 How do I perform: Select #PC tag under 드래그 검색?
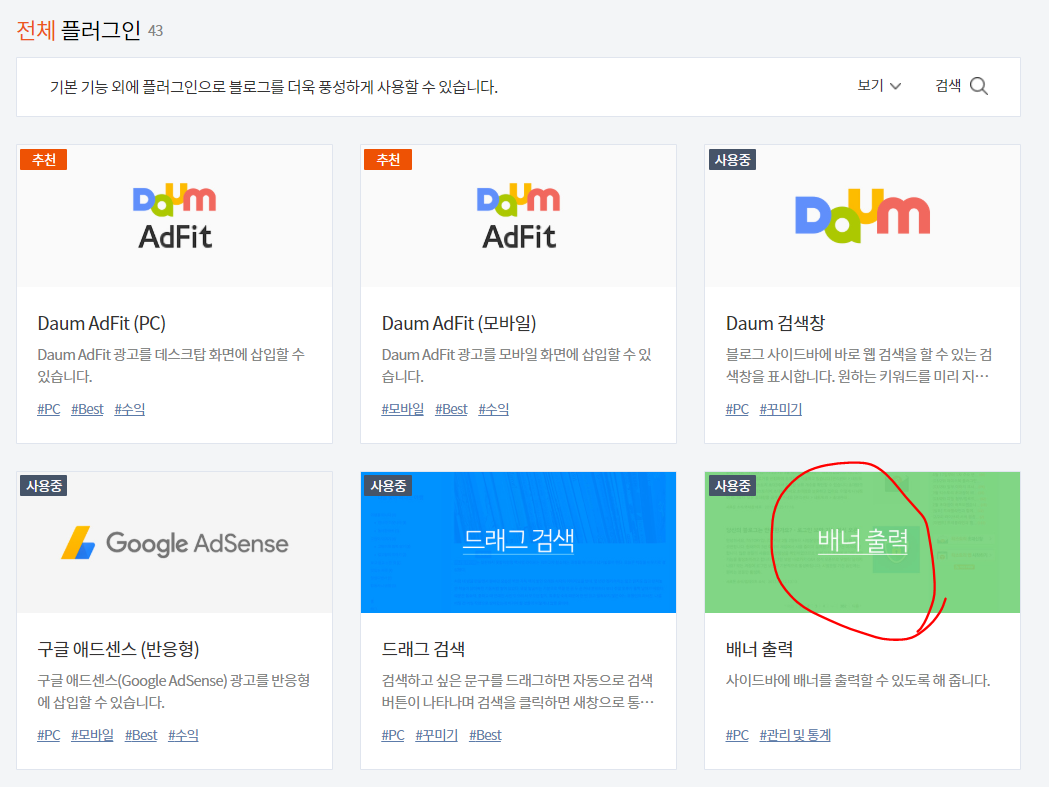[x=393, y=735]
